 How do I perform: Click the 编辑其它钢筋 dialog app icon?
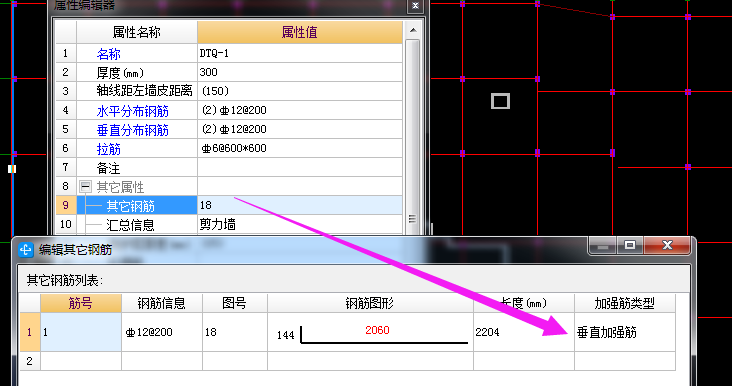pos(26,250)
